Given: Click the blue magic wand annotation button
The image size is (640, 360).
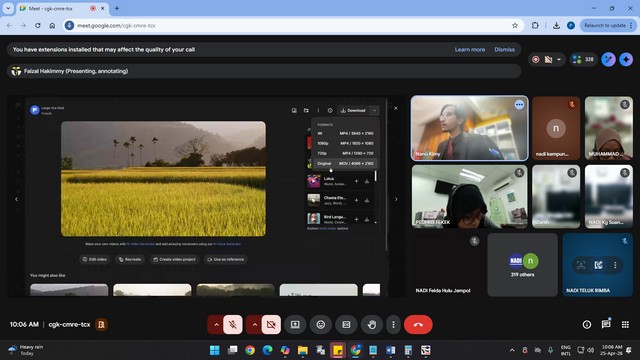Looking at the screenshot, I should [608, 60].
